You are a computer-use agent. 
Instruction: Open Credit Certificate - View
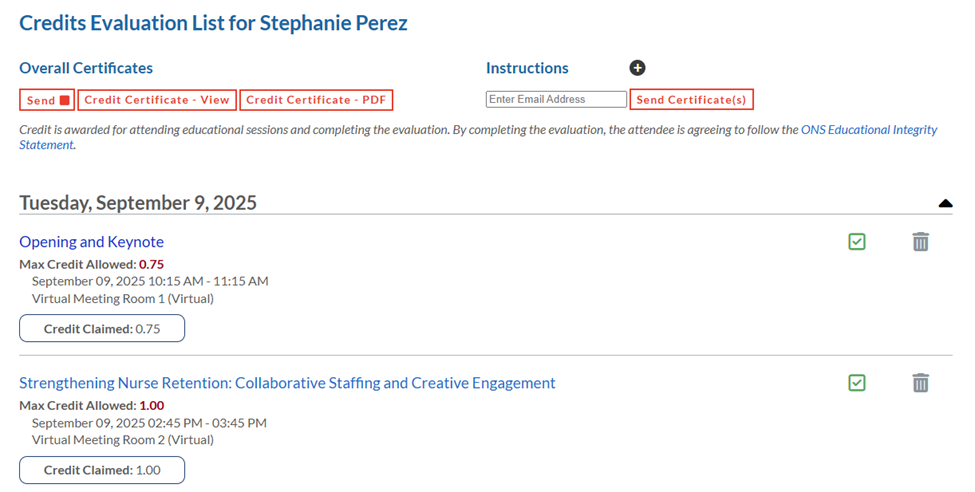pyautogui.click(x=157, y=100)
